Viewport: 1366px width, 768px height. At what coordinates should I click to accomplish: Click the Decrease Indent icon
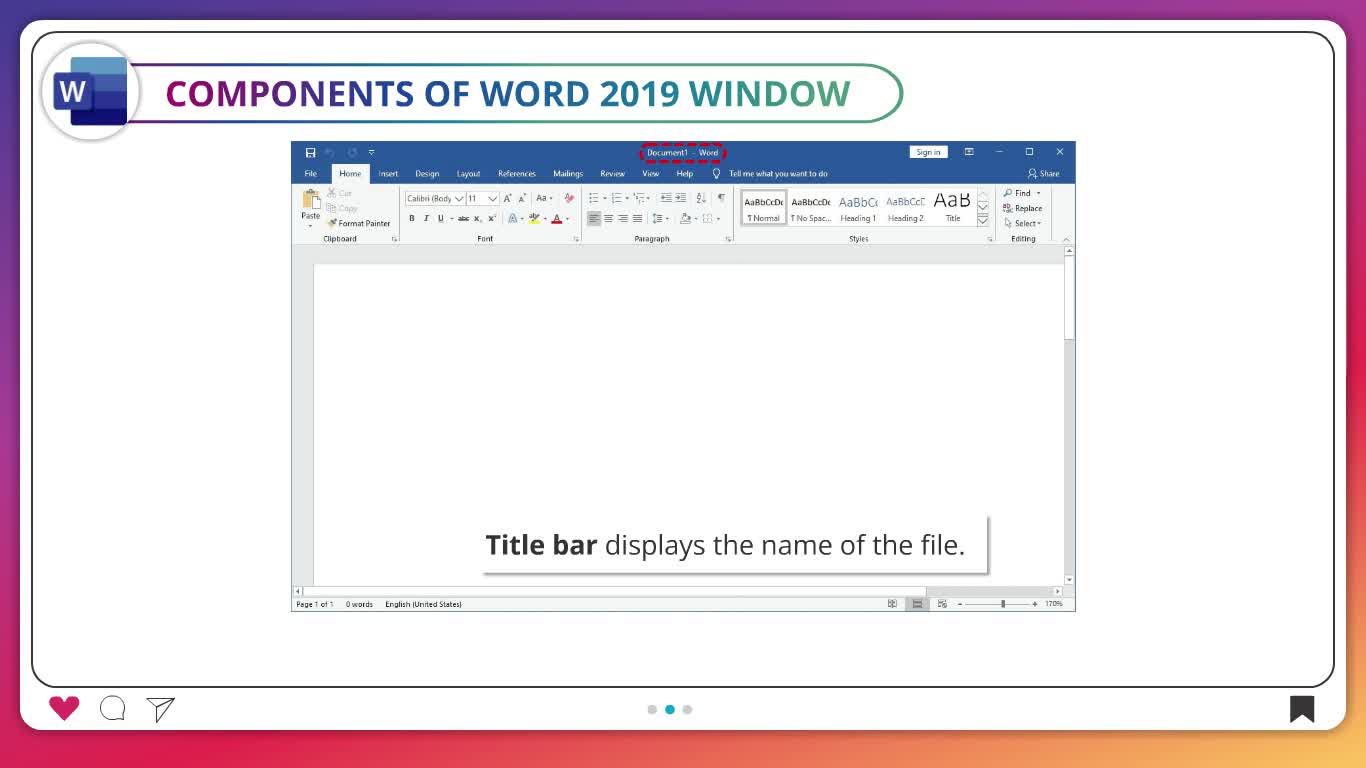[x=666, y=198]
